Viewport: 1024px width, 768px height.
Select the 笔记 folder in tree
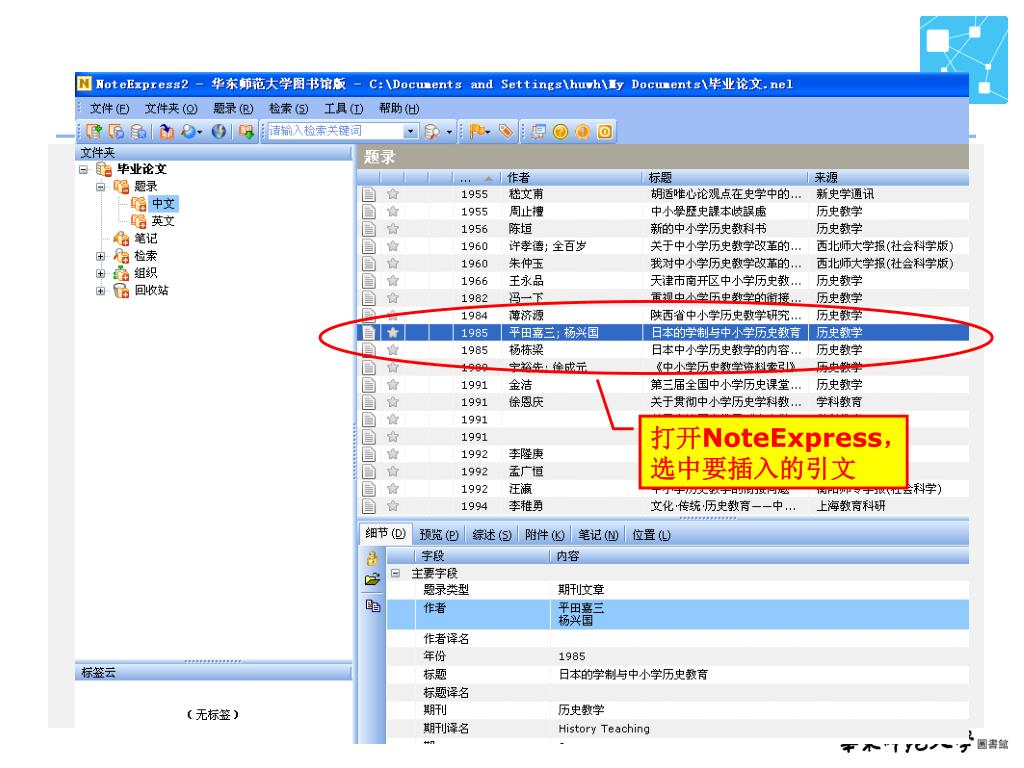pos(146,238)
